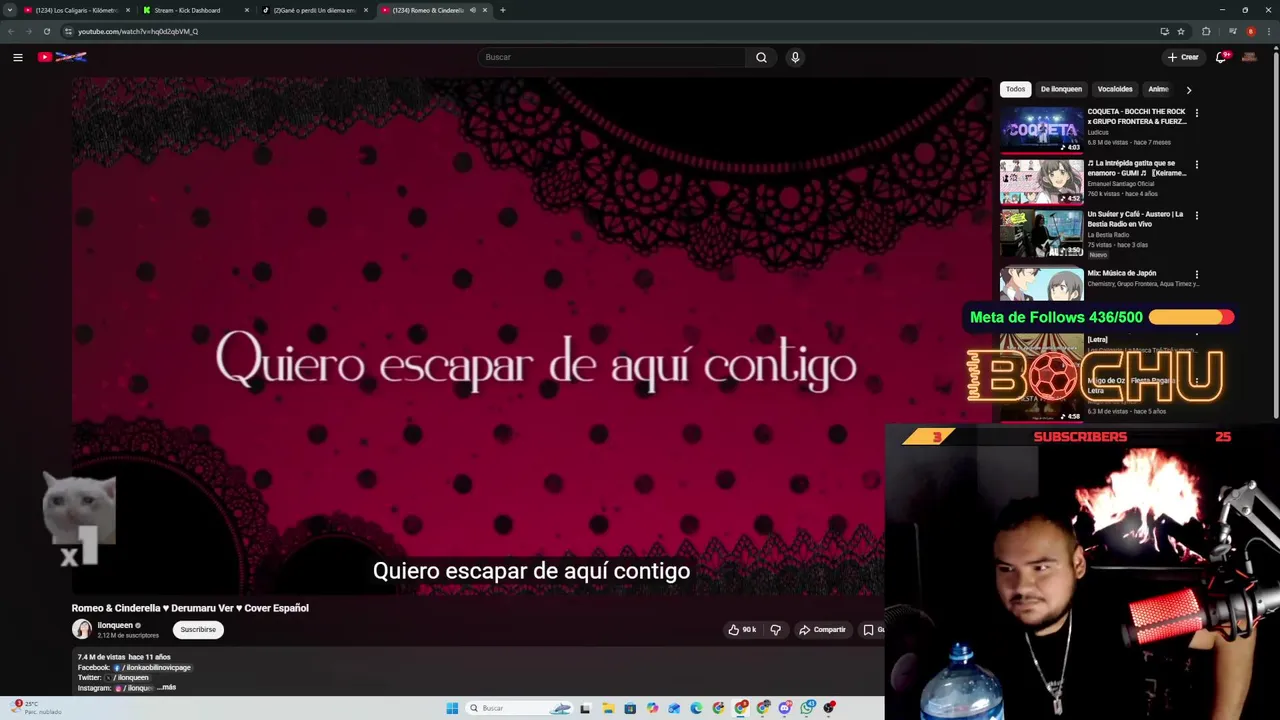Open the tab search dropdown arrow
This screenshot has width=1280, height=720.
point(10,10)
